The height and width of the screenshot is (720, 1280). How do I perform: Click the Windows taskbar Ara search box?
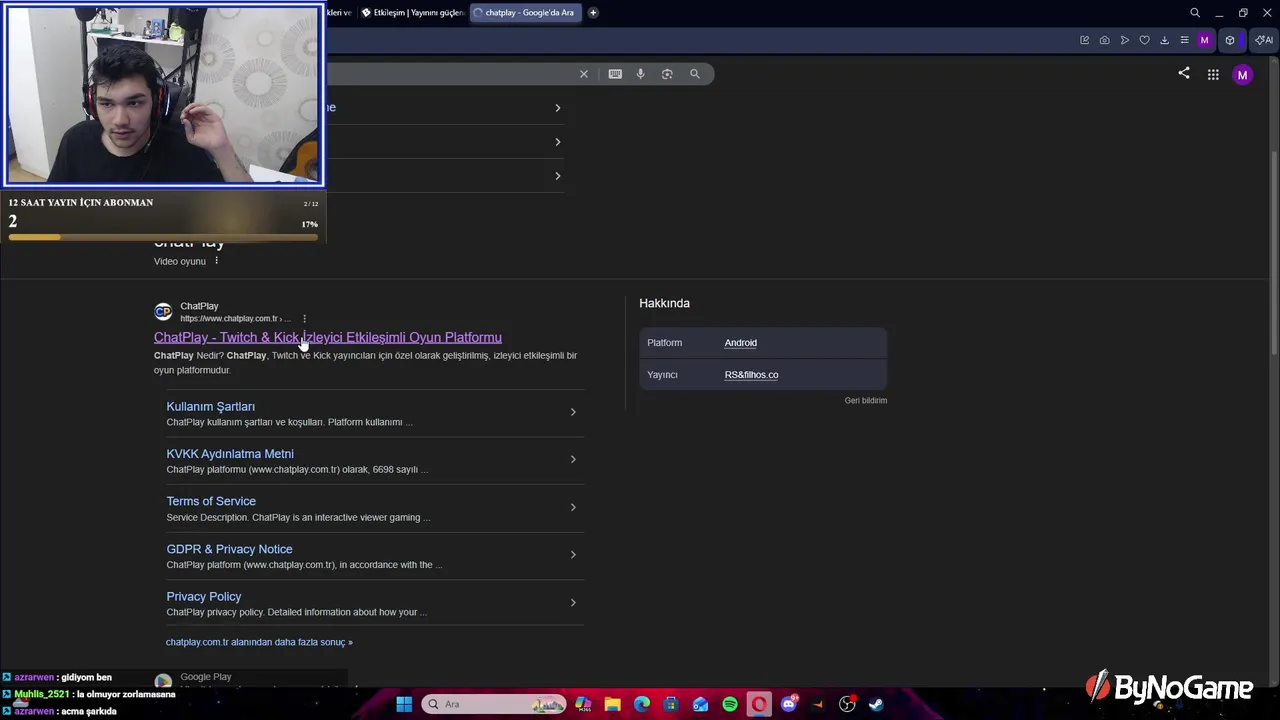tap(493, 704)
